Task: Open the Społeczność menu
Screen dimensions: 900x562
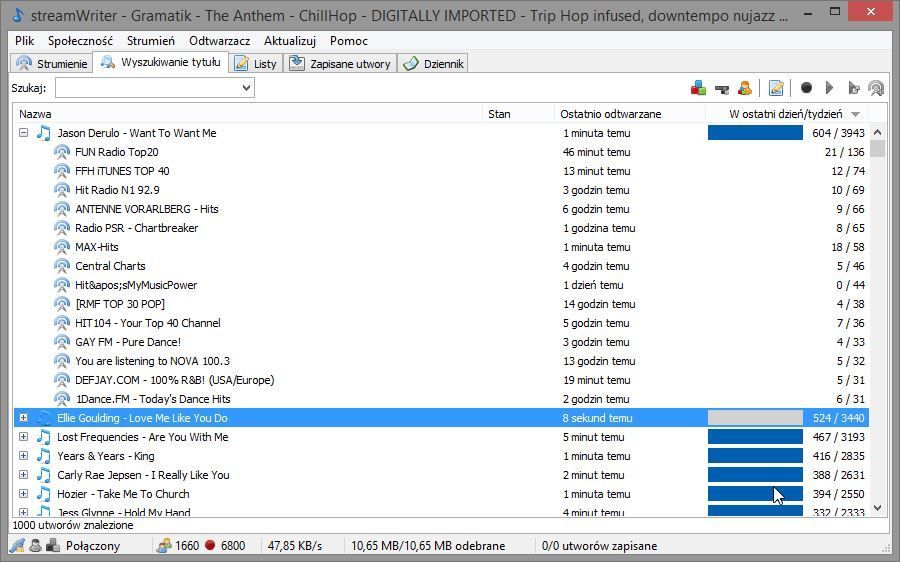Action: tap(80, 41)
